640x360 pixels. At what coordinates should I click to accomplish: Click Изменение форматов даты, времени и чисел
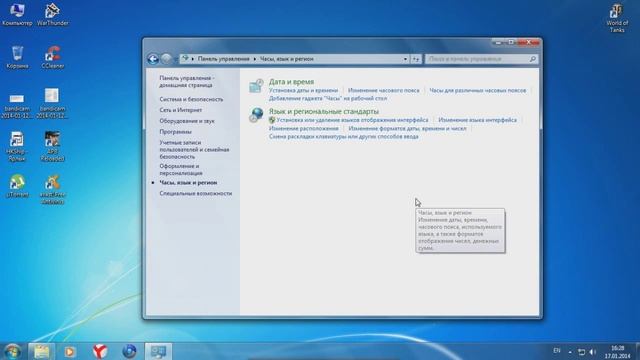pyautogui.click(x=407, y=128)
